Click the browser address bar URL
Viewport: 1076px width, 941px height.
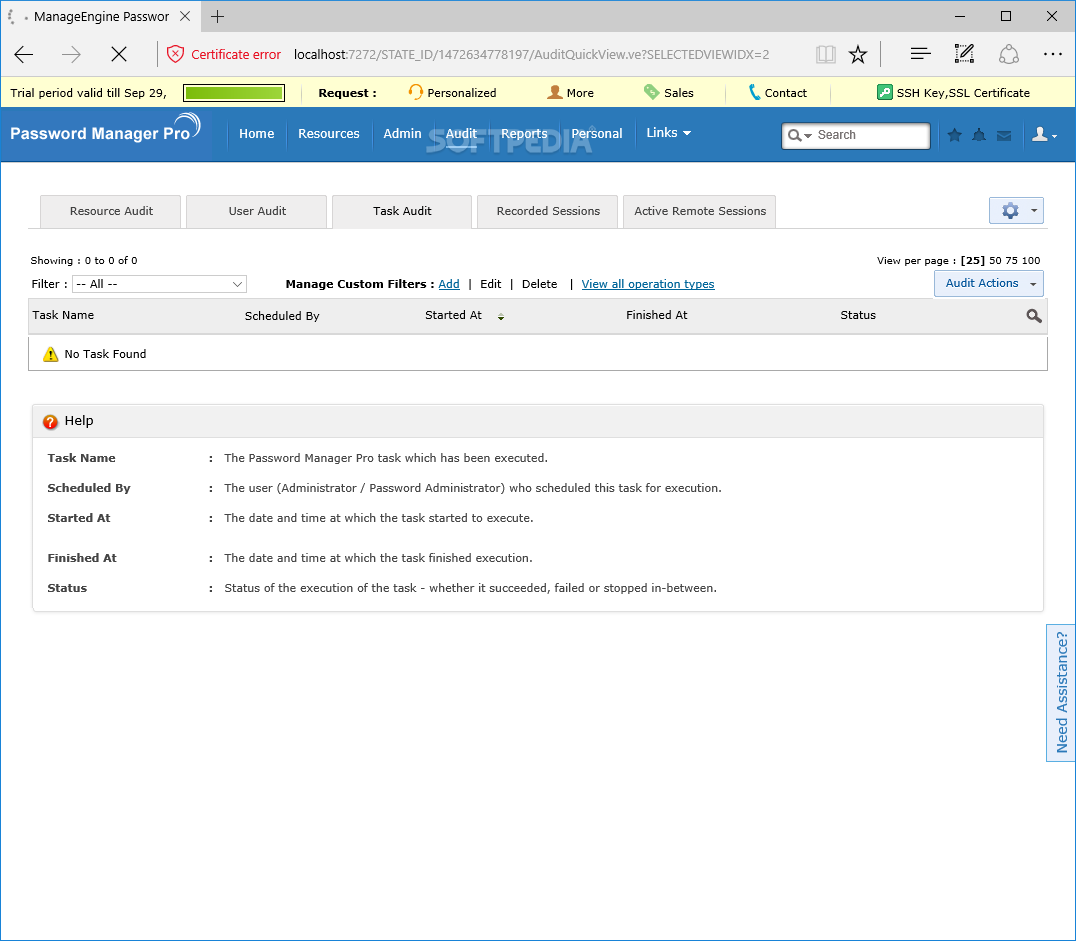click(x=531, y=54)
